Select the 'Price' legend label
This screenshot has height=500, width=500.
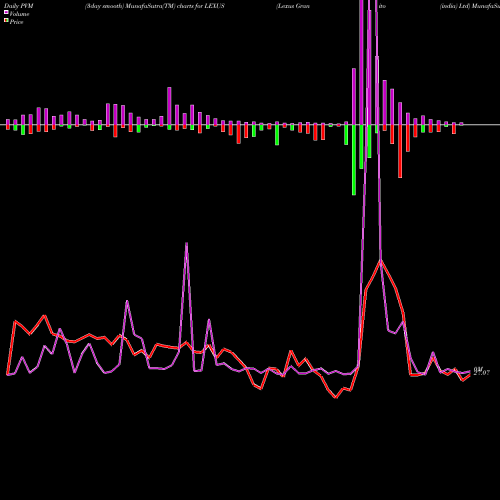point(16,22)
